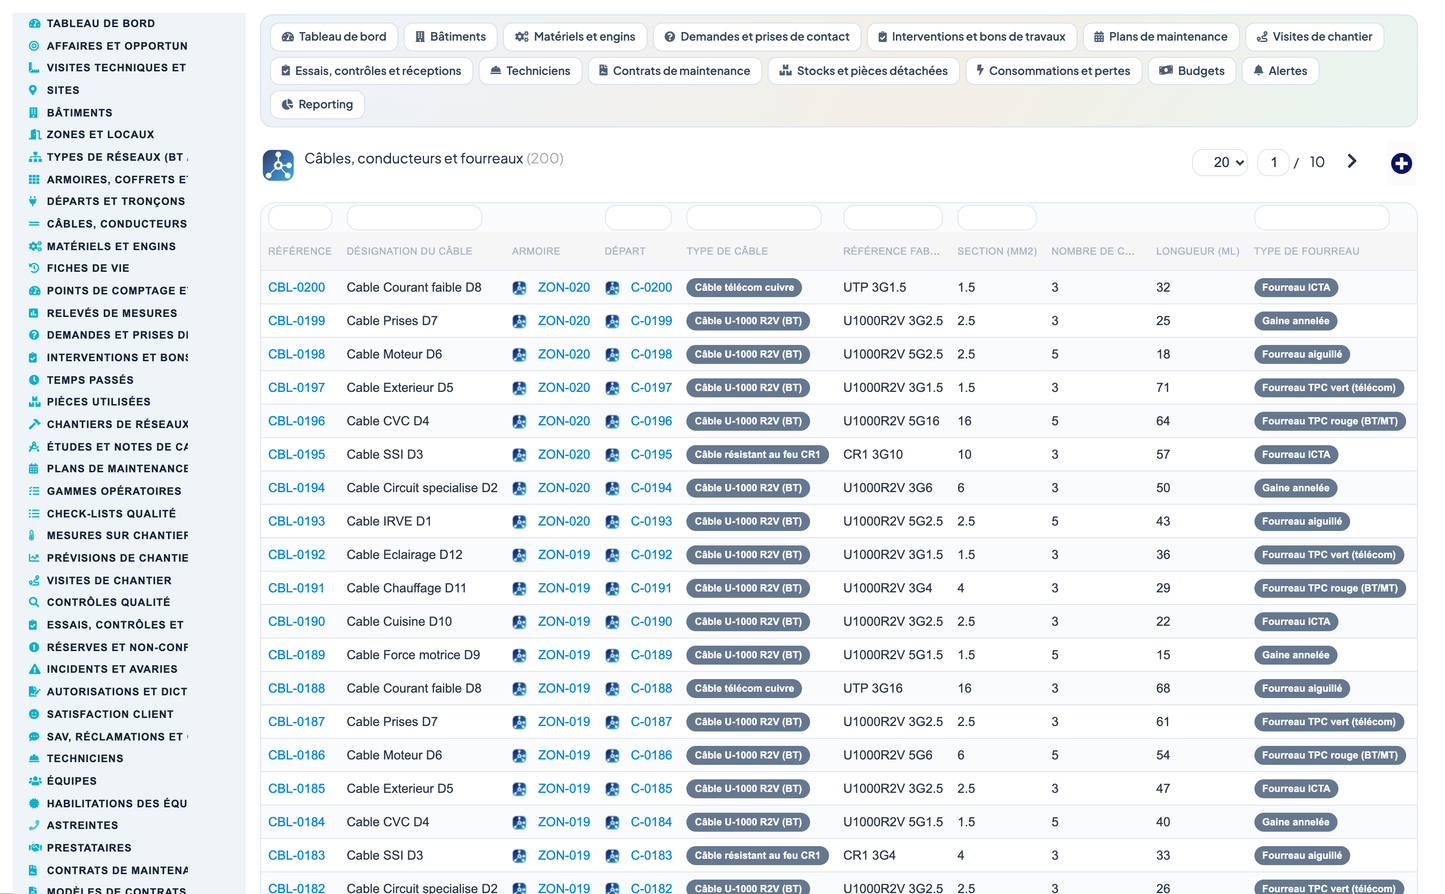The height and width of the screenshot is (894, 1445).
Task: Open the Reporting tab
Action: [318, 105]
